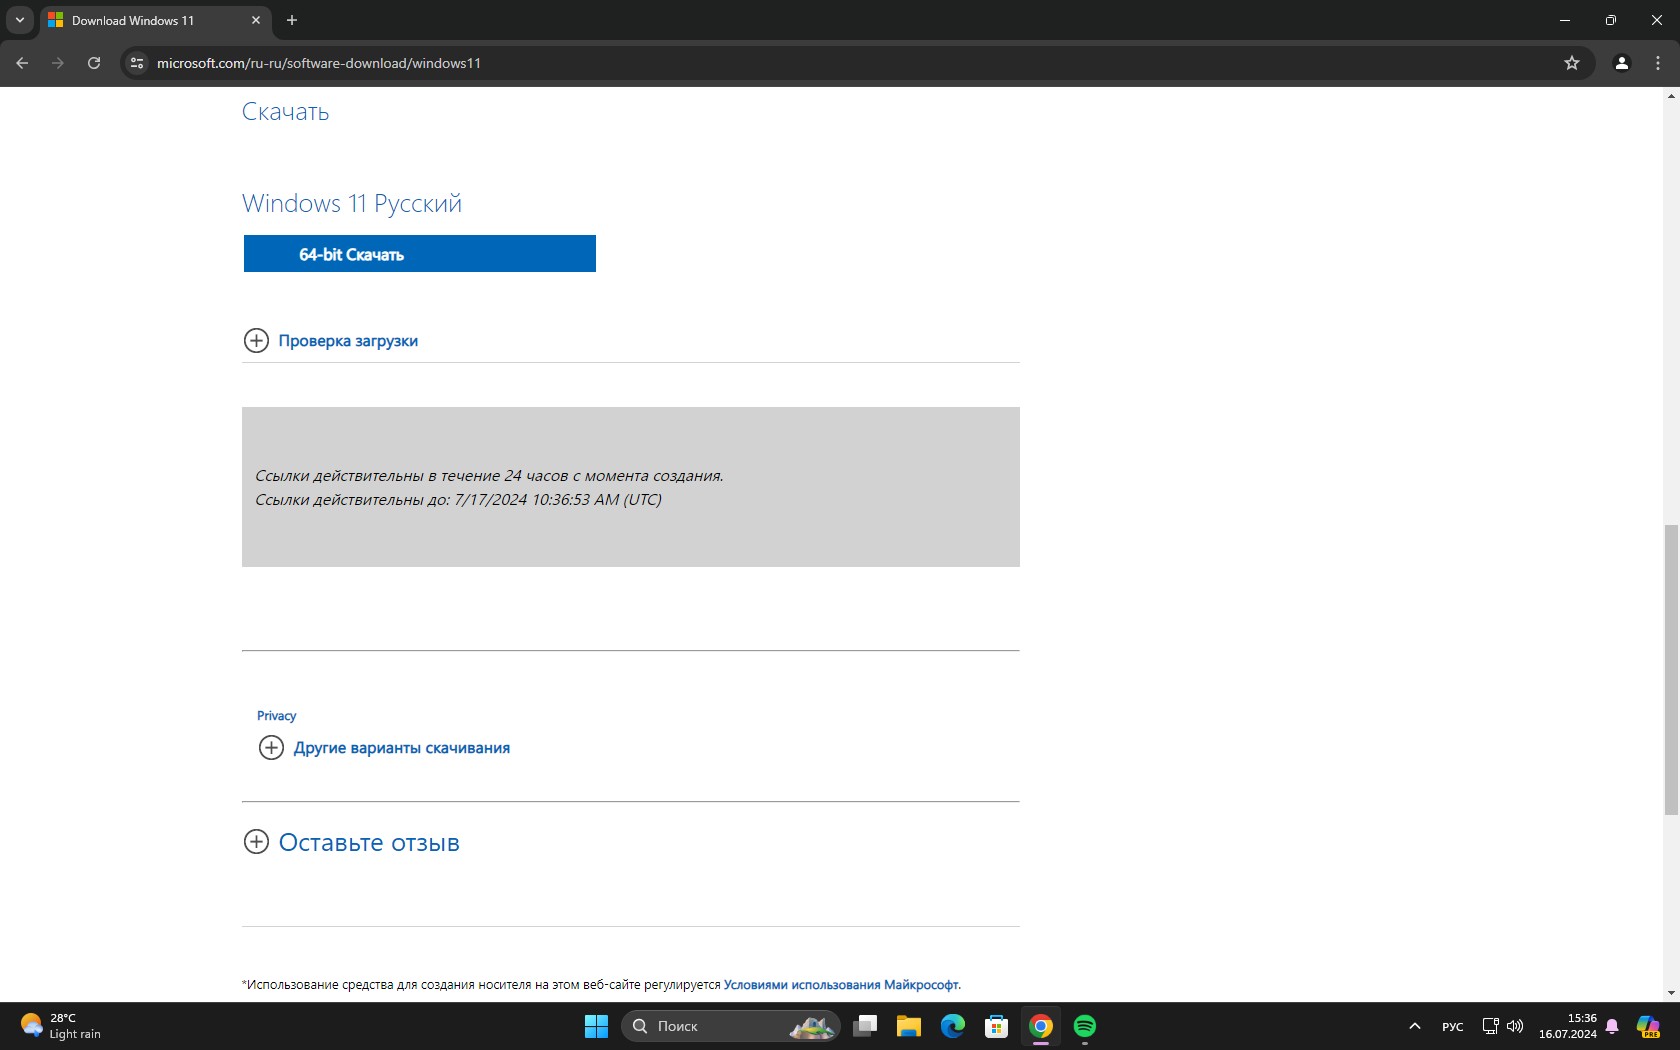Screen dimensions: 1680x1050
Task: Open a new browser tab
Action: coord(292,20)
